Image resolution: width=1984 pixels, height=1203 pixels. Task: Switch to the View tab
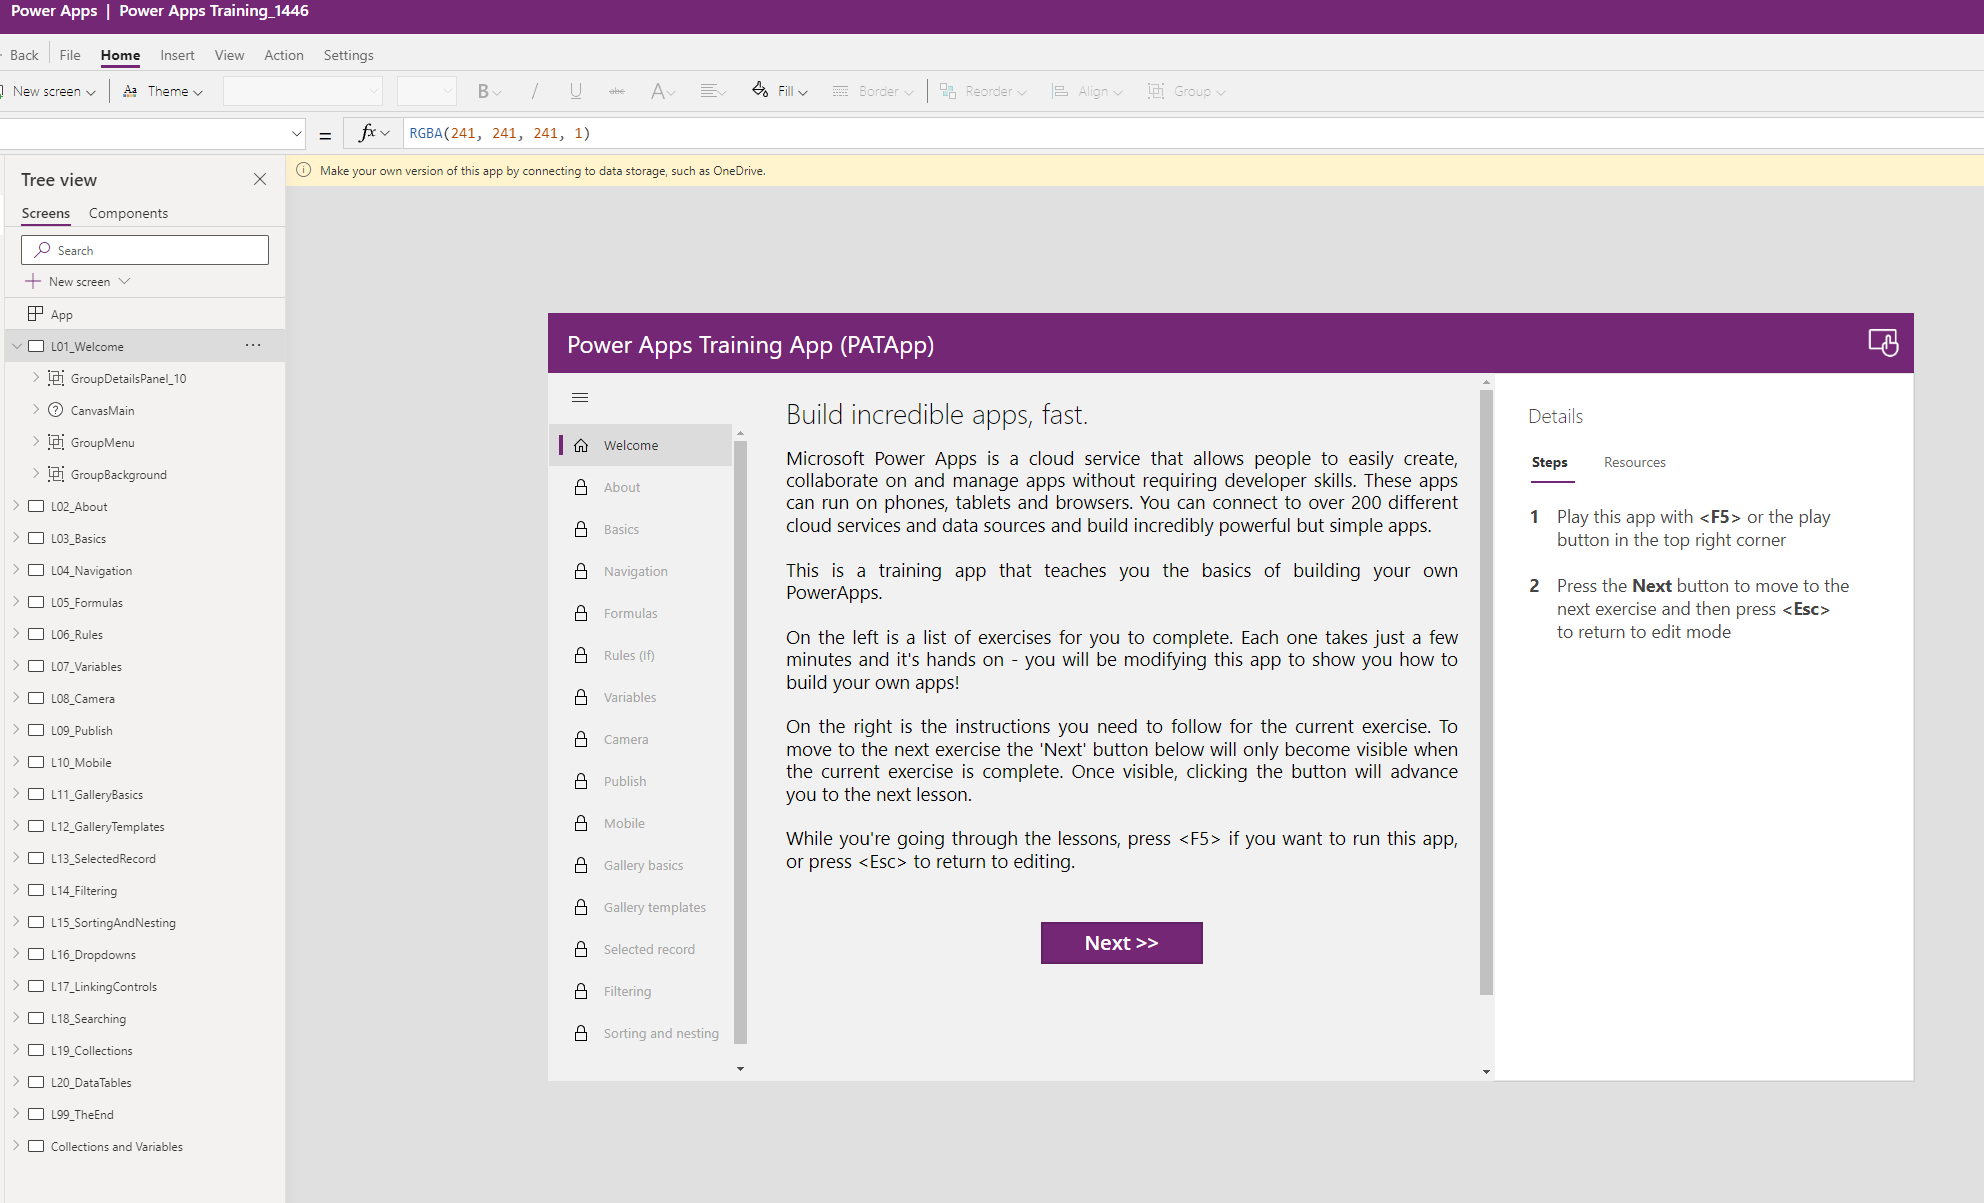229,55
